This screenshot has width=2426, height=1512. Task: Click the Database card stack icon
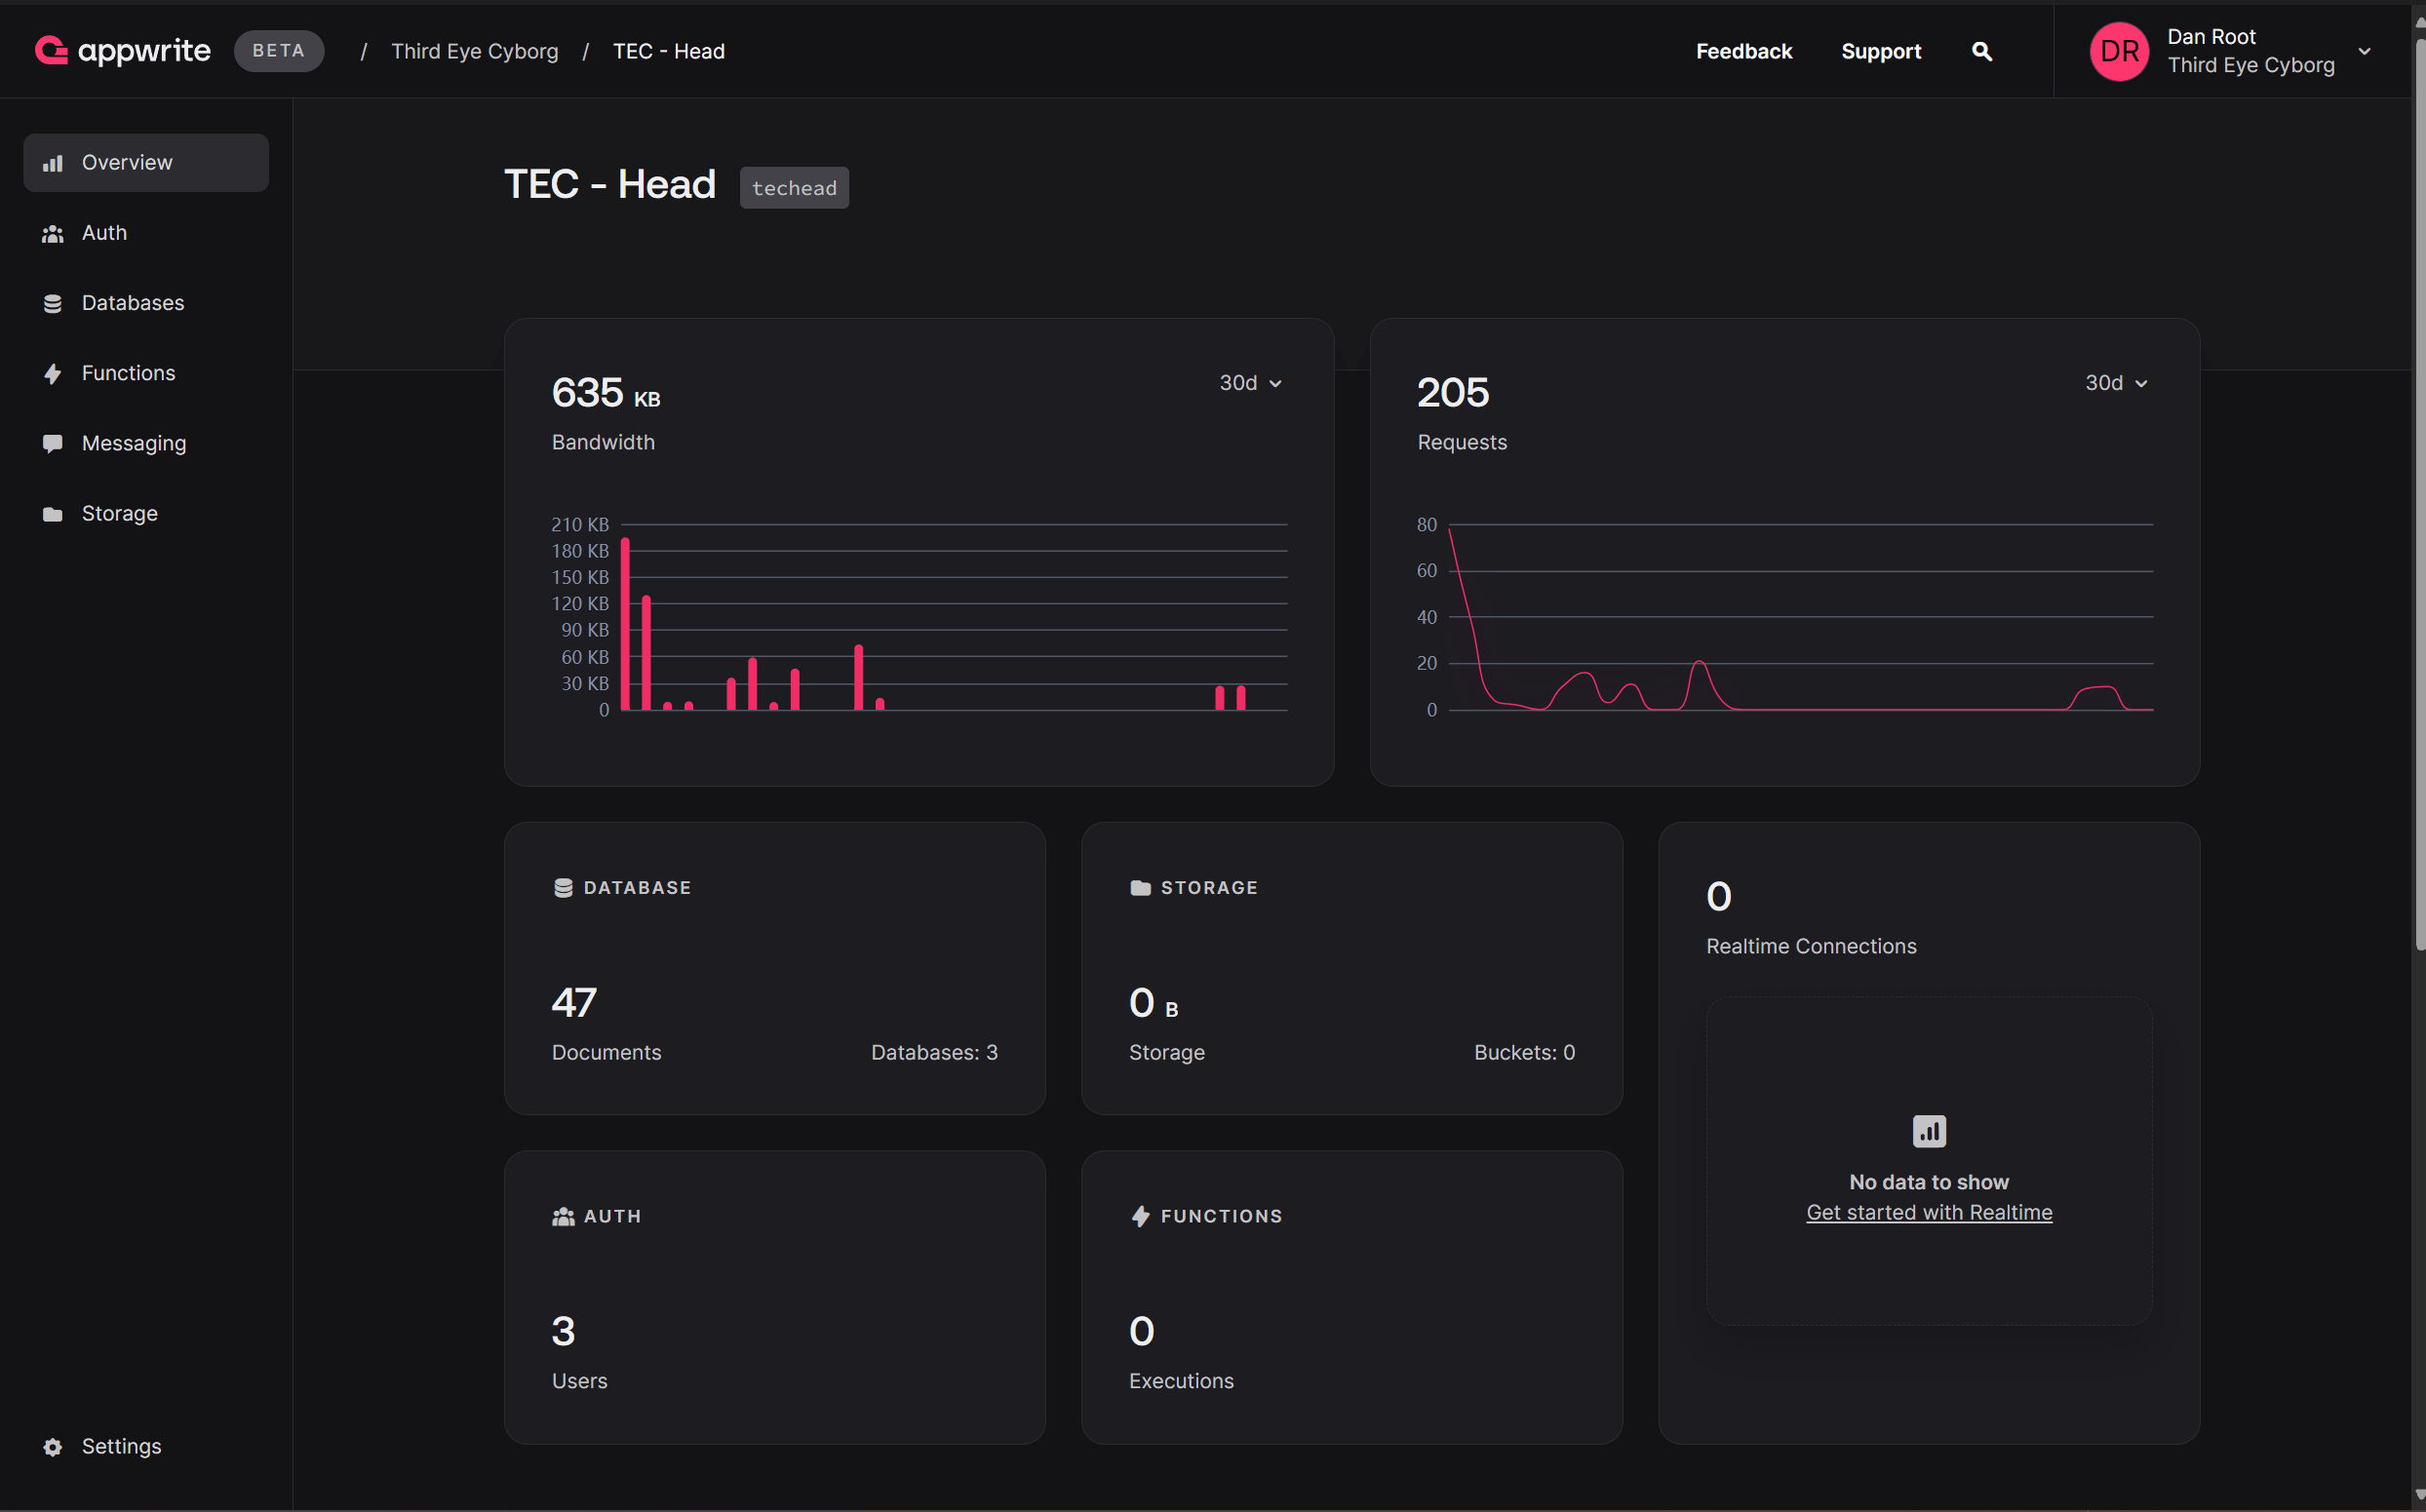[563, 888]
